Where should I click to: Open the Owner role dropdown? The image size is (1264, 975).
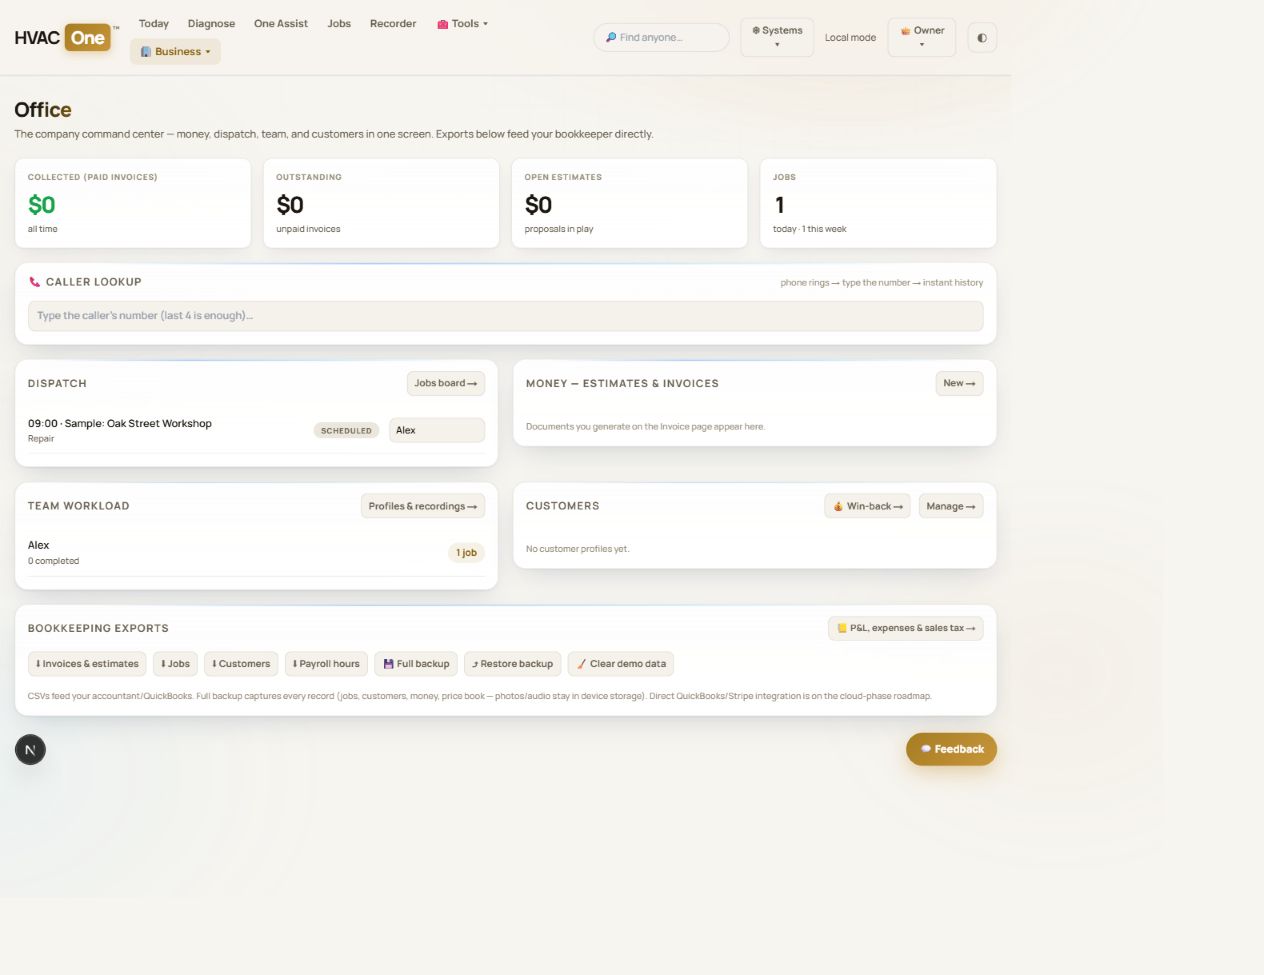922,37
